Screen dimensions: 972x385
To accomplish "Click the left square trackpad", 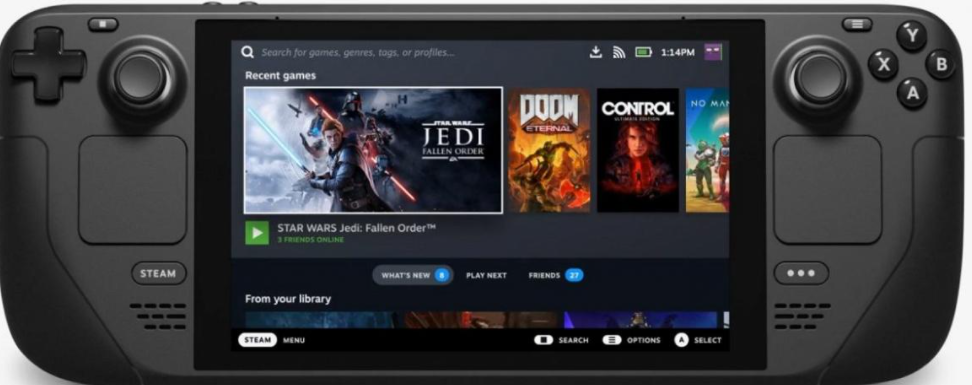I will pos(133,190).
